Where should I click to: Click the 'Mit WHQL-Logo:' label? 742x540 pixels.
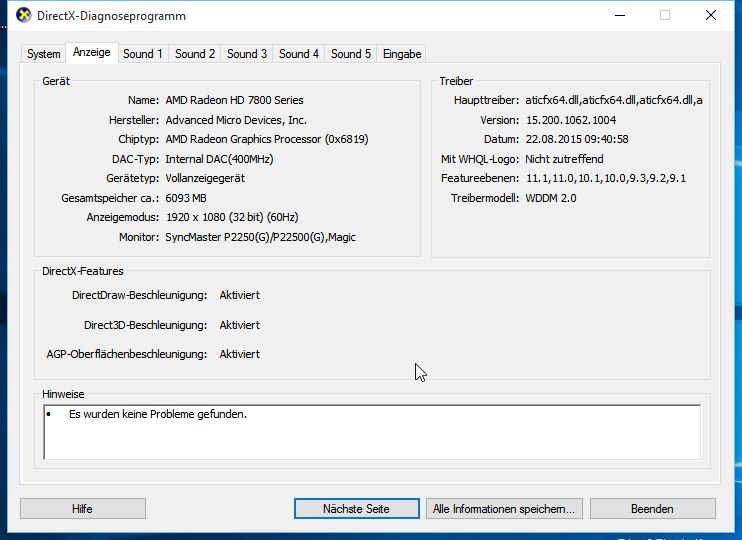480,159
